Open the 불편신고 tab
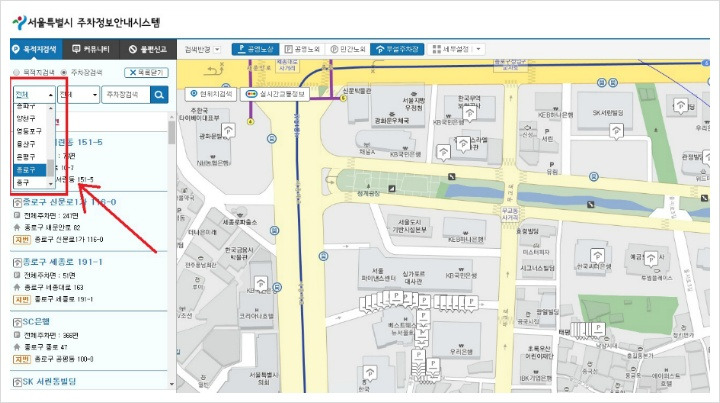 (148, 49)
